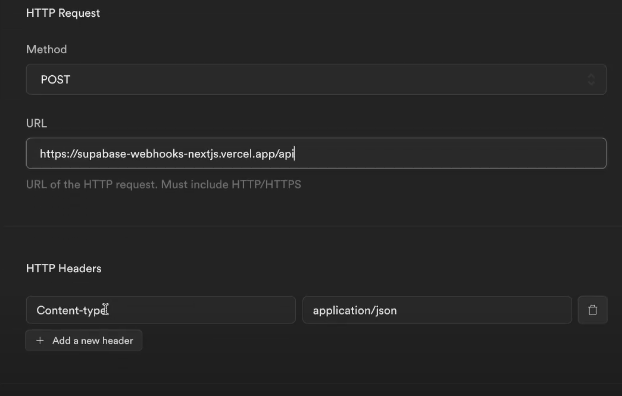Delete the Content-type header with trash icon
The image size is (622, 396).
tap(593, 310)
